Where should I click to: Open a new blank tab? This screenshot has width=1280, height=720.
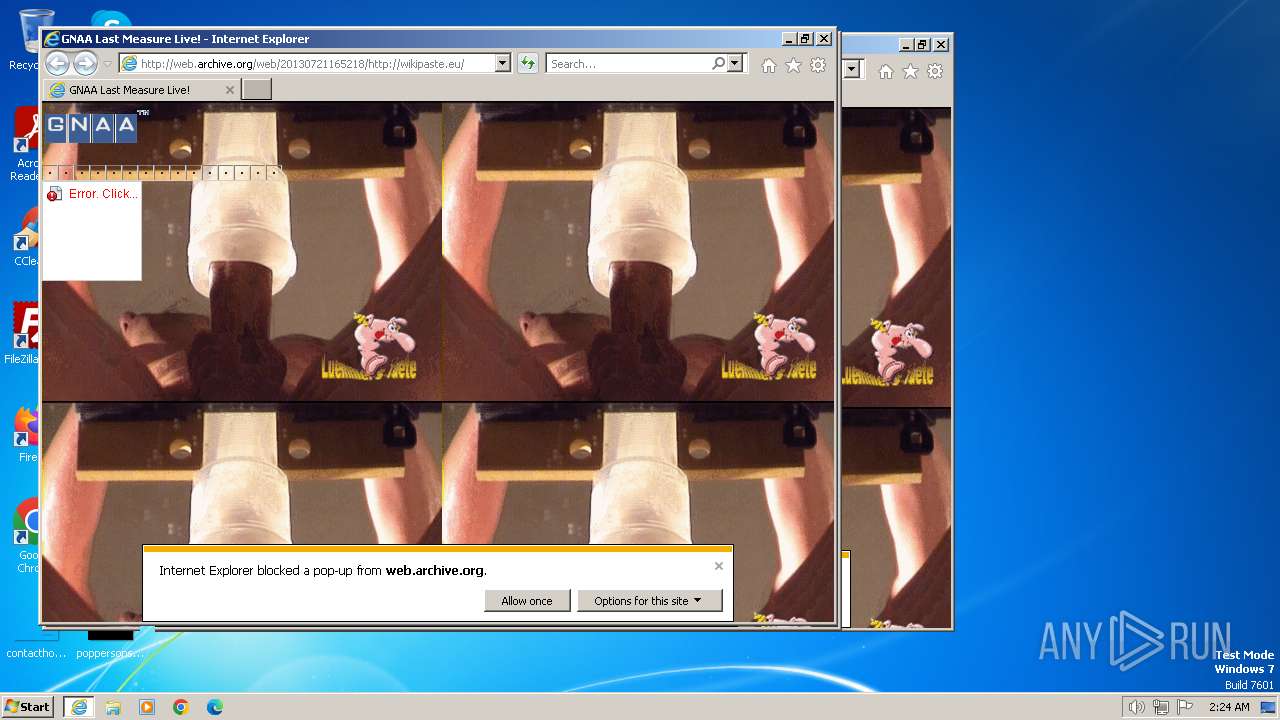coord(257,90)
